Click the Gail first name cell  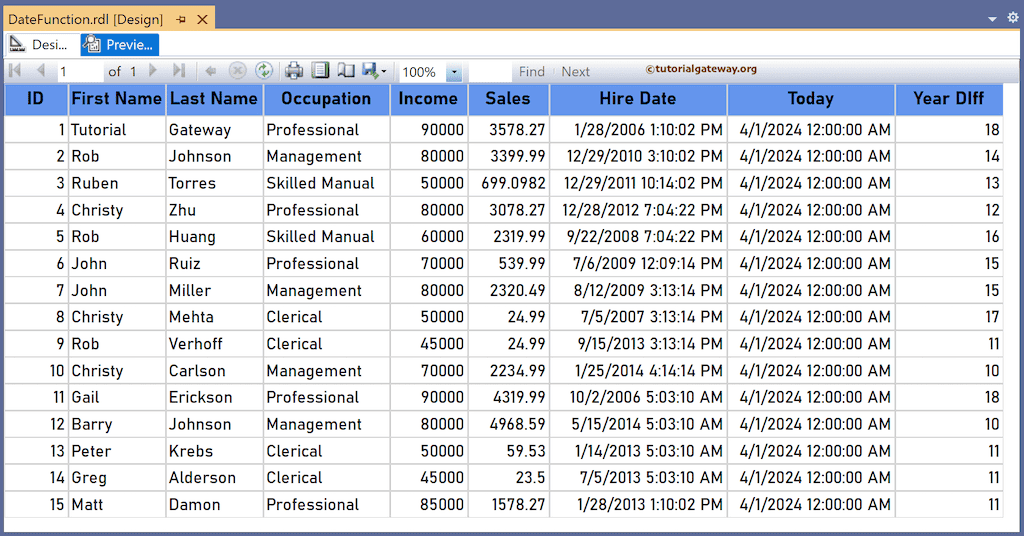click(x=117, y=397)
